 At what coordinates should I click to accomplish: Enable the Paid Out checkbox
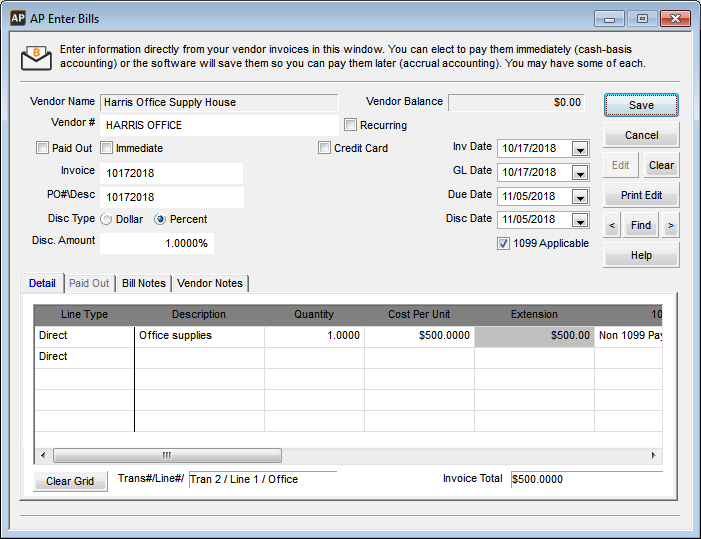click(42, 148)
